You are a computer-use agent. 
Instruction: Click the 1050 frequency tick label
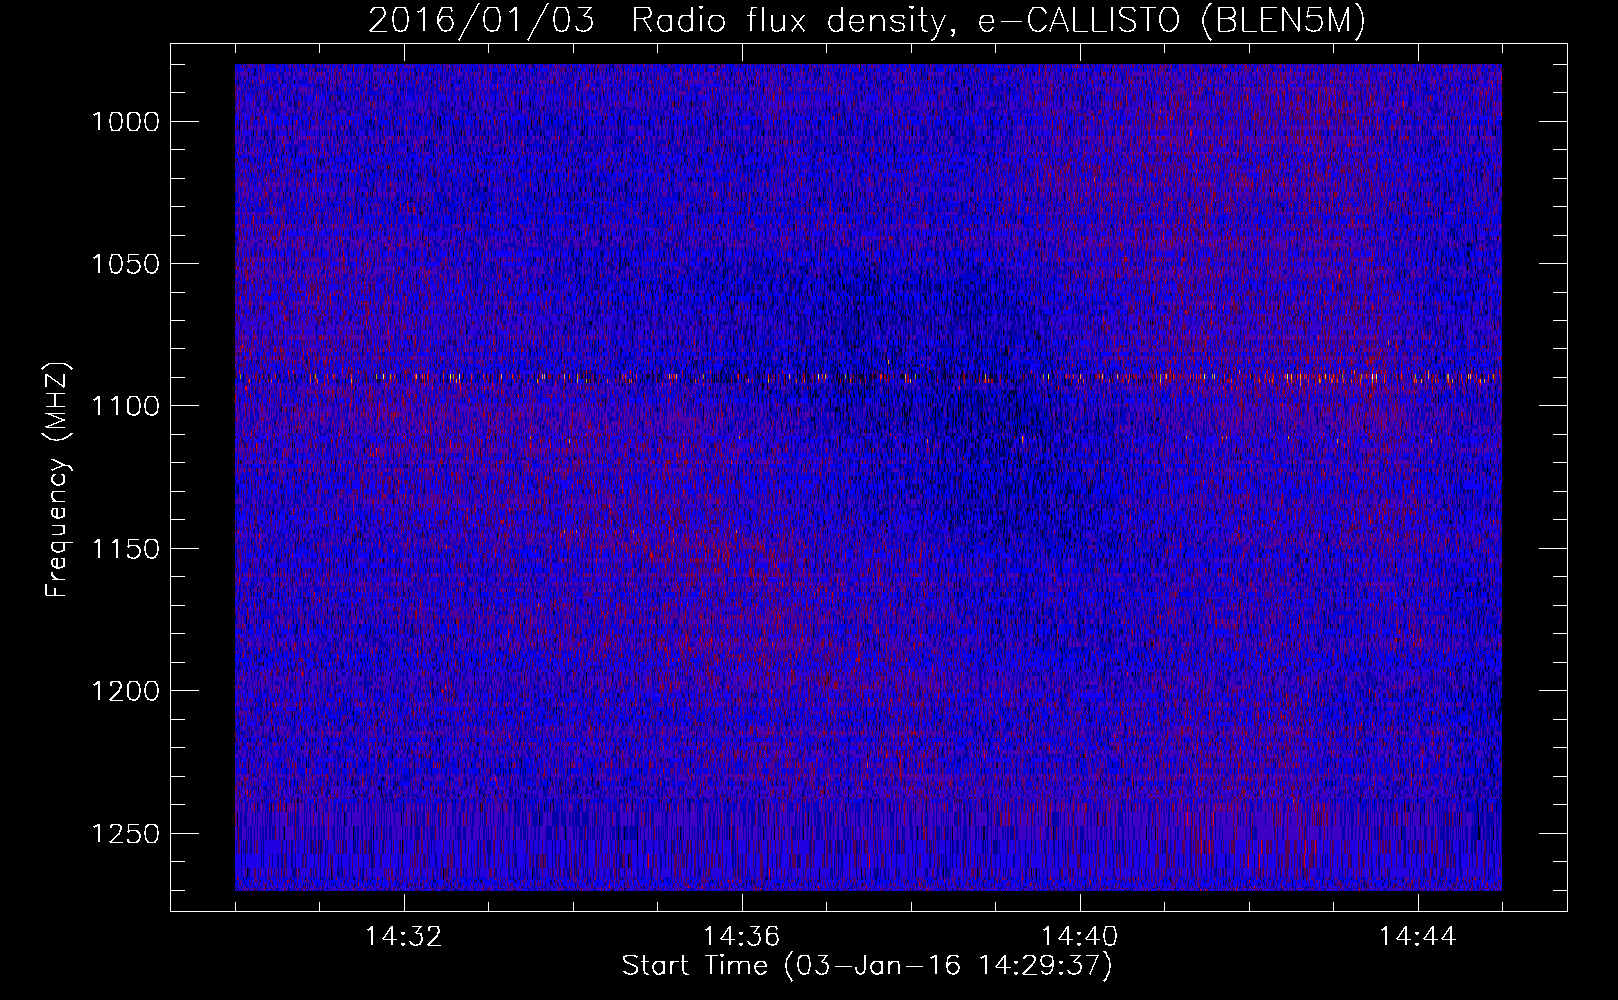pyautogui.click(x=126, y=264)
